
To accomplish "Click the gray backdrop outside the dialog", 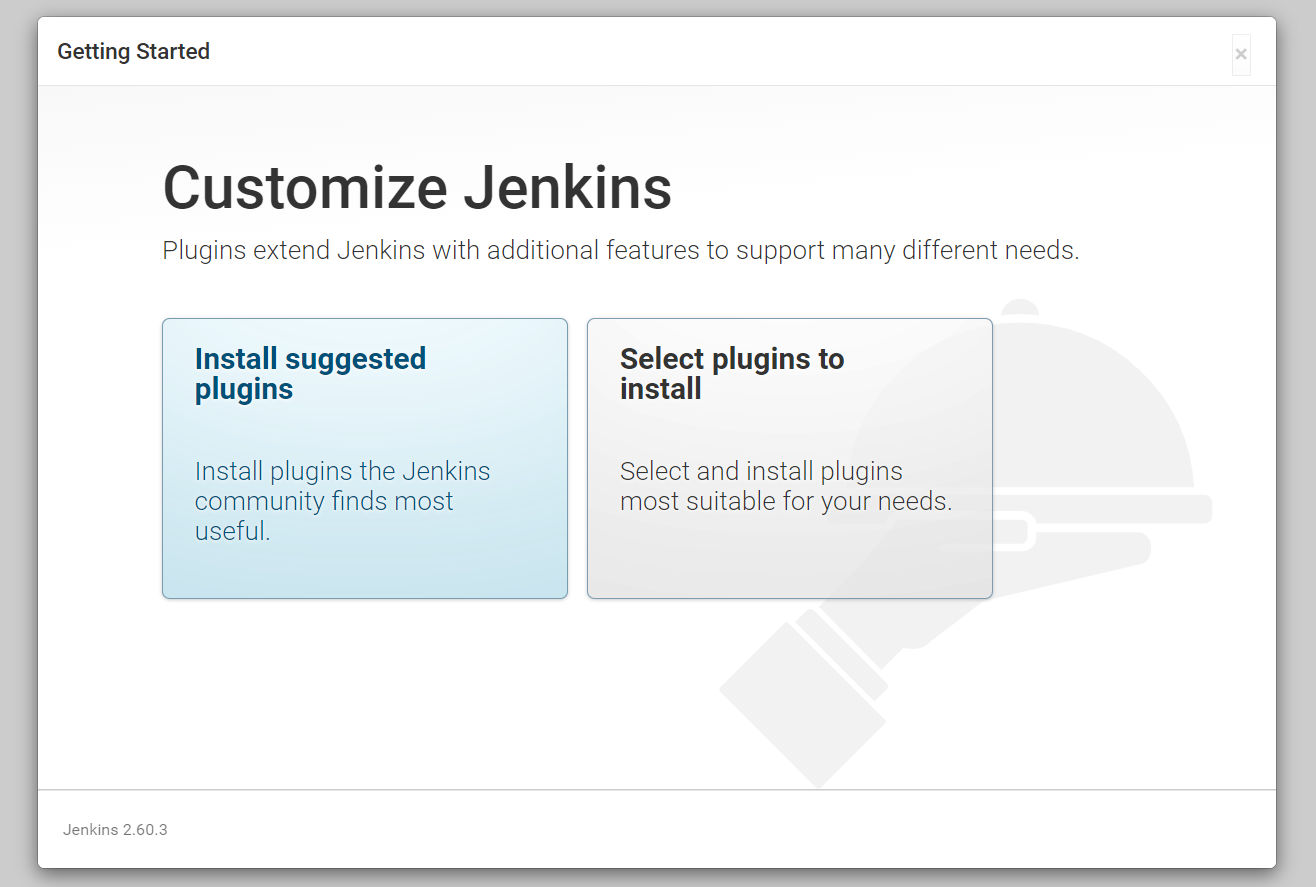I will click(1297, 450).
